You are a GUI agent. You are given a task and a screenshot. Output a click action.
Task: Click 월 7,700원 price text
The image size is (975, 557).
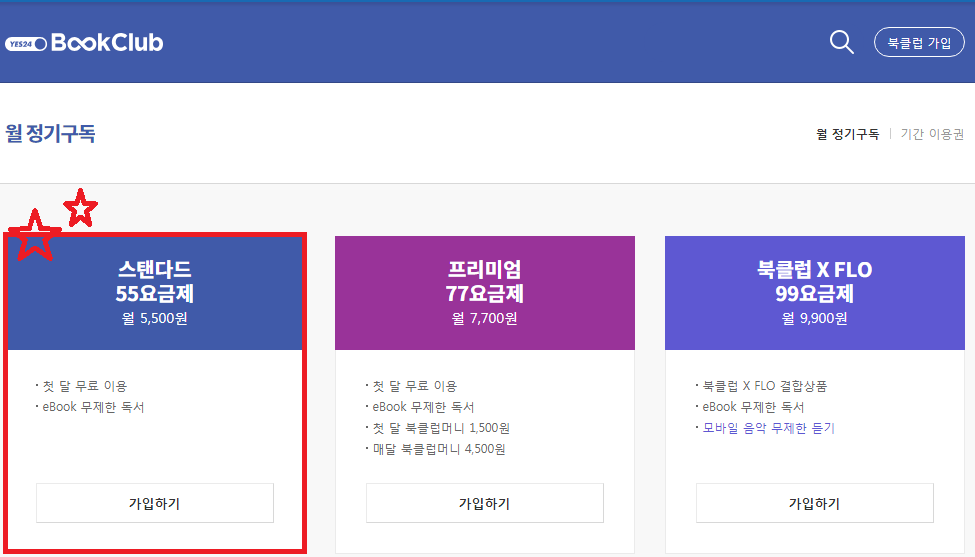click(484, 318)
